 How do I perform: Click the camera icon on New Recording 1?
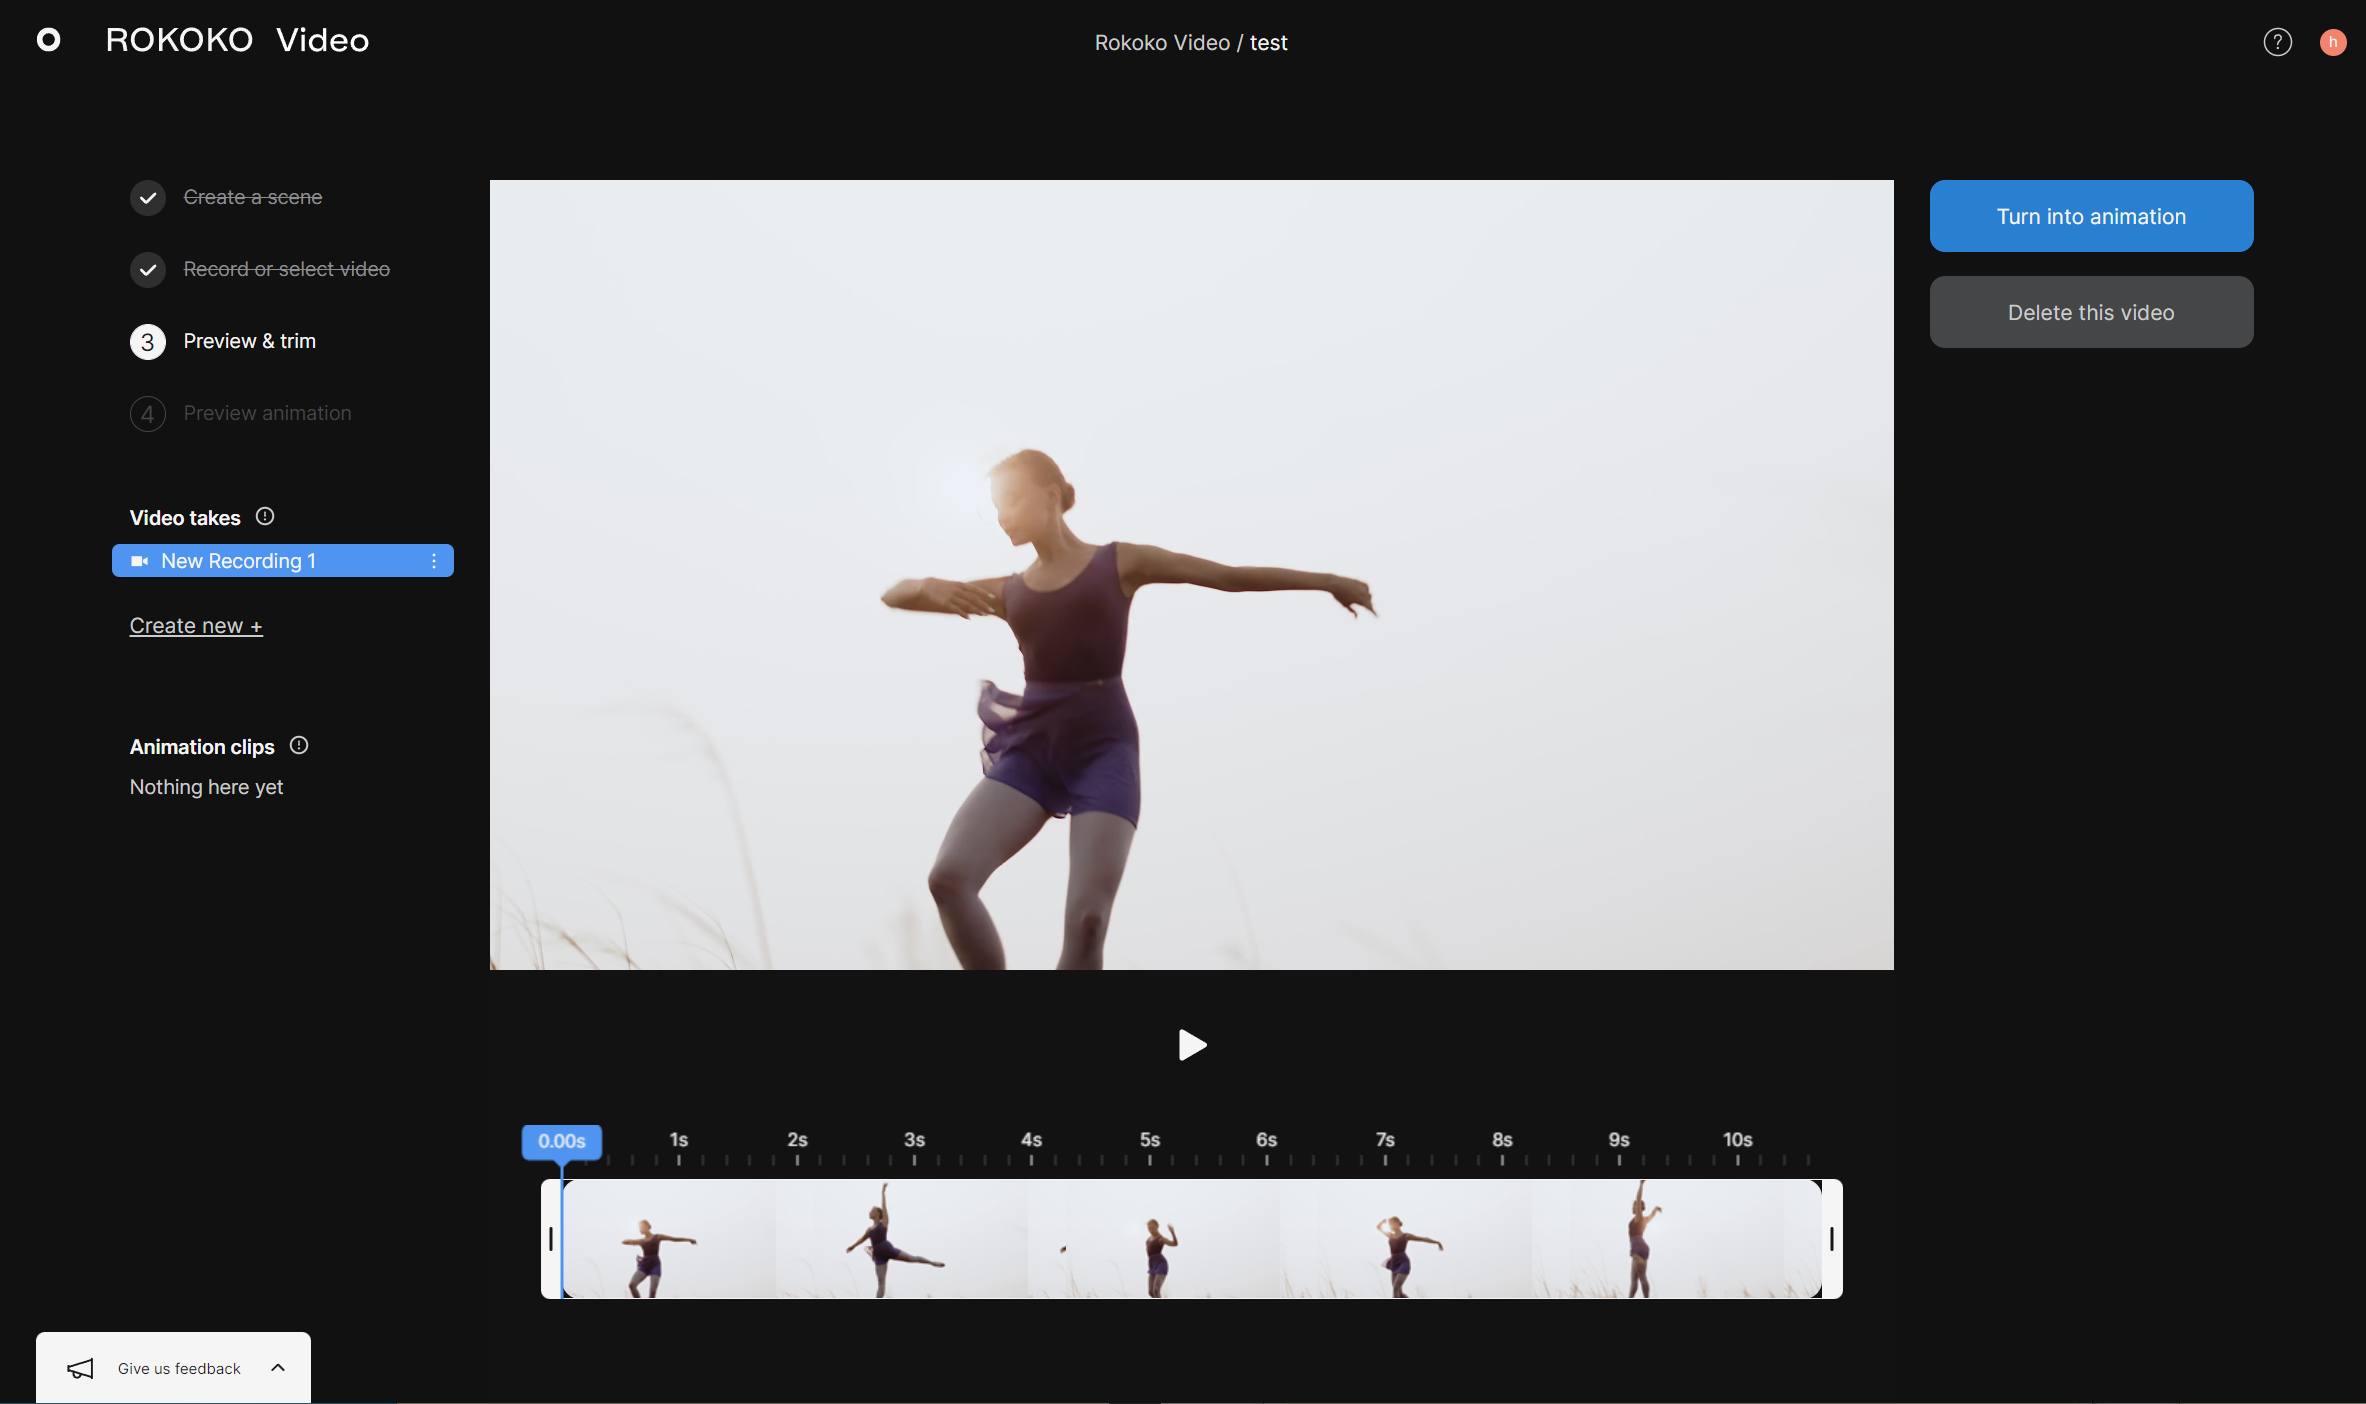tap(140, 561)
